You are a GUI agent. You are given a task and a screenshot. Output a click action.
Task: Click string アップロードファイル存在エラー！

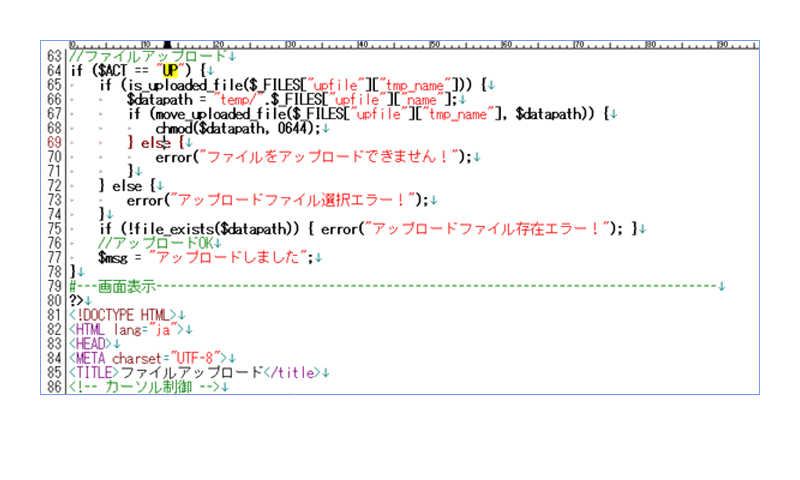[487, 229]
